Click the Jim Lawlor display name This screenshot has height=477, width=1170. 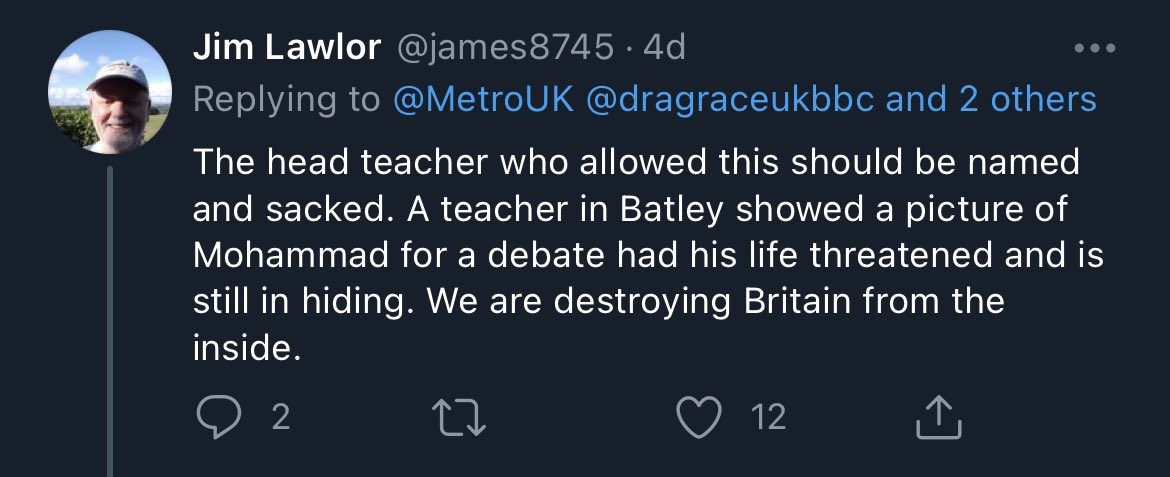pos(286,48)
